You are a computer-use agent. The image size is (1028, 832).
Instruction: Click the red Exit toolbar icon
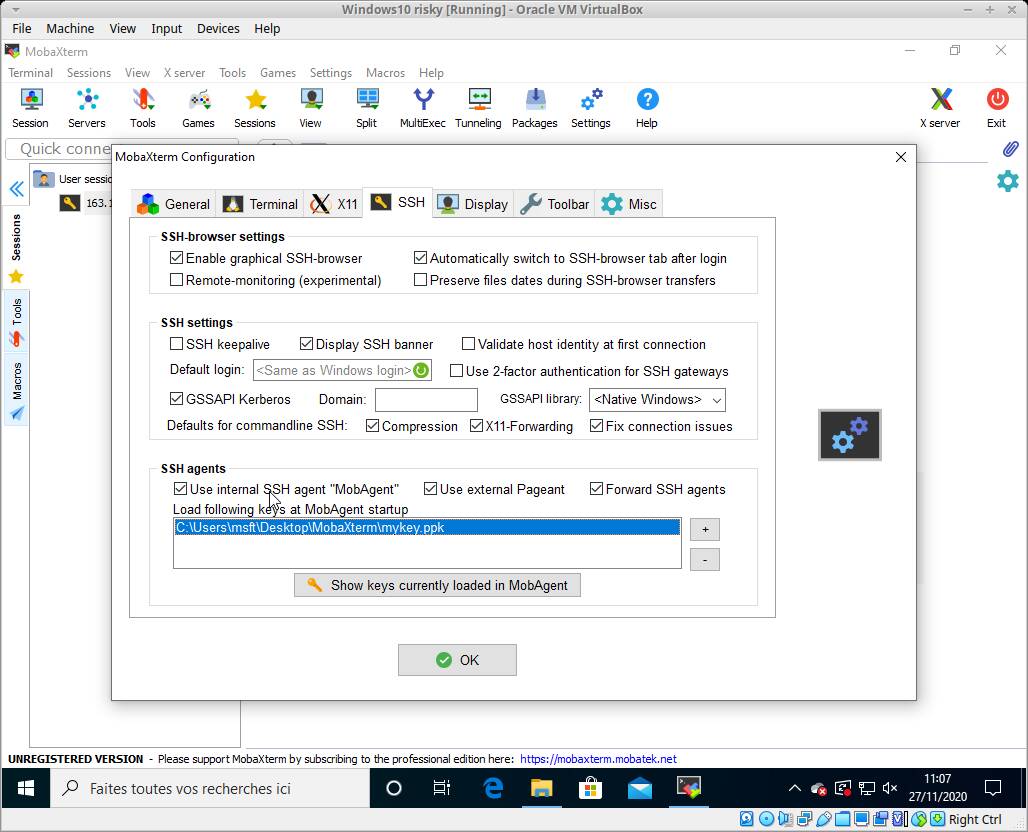[x=997, y=108]
